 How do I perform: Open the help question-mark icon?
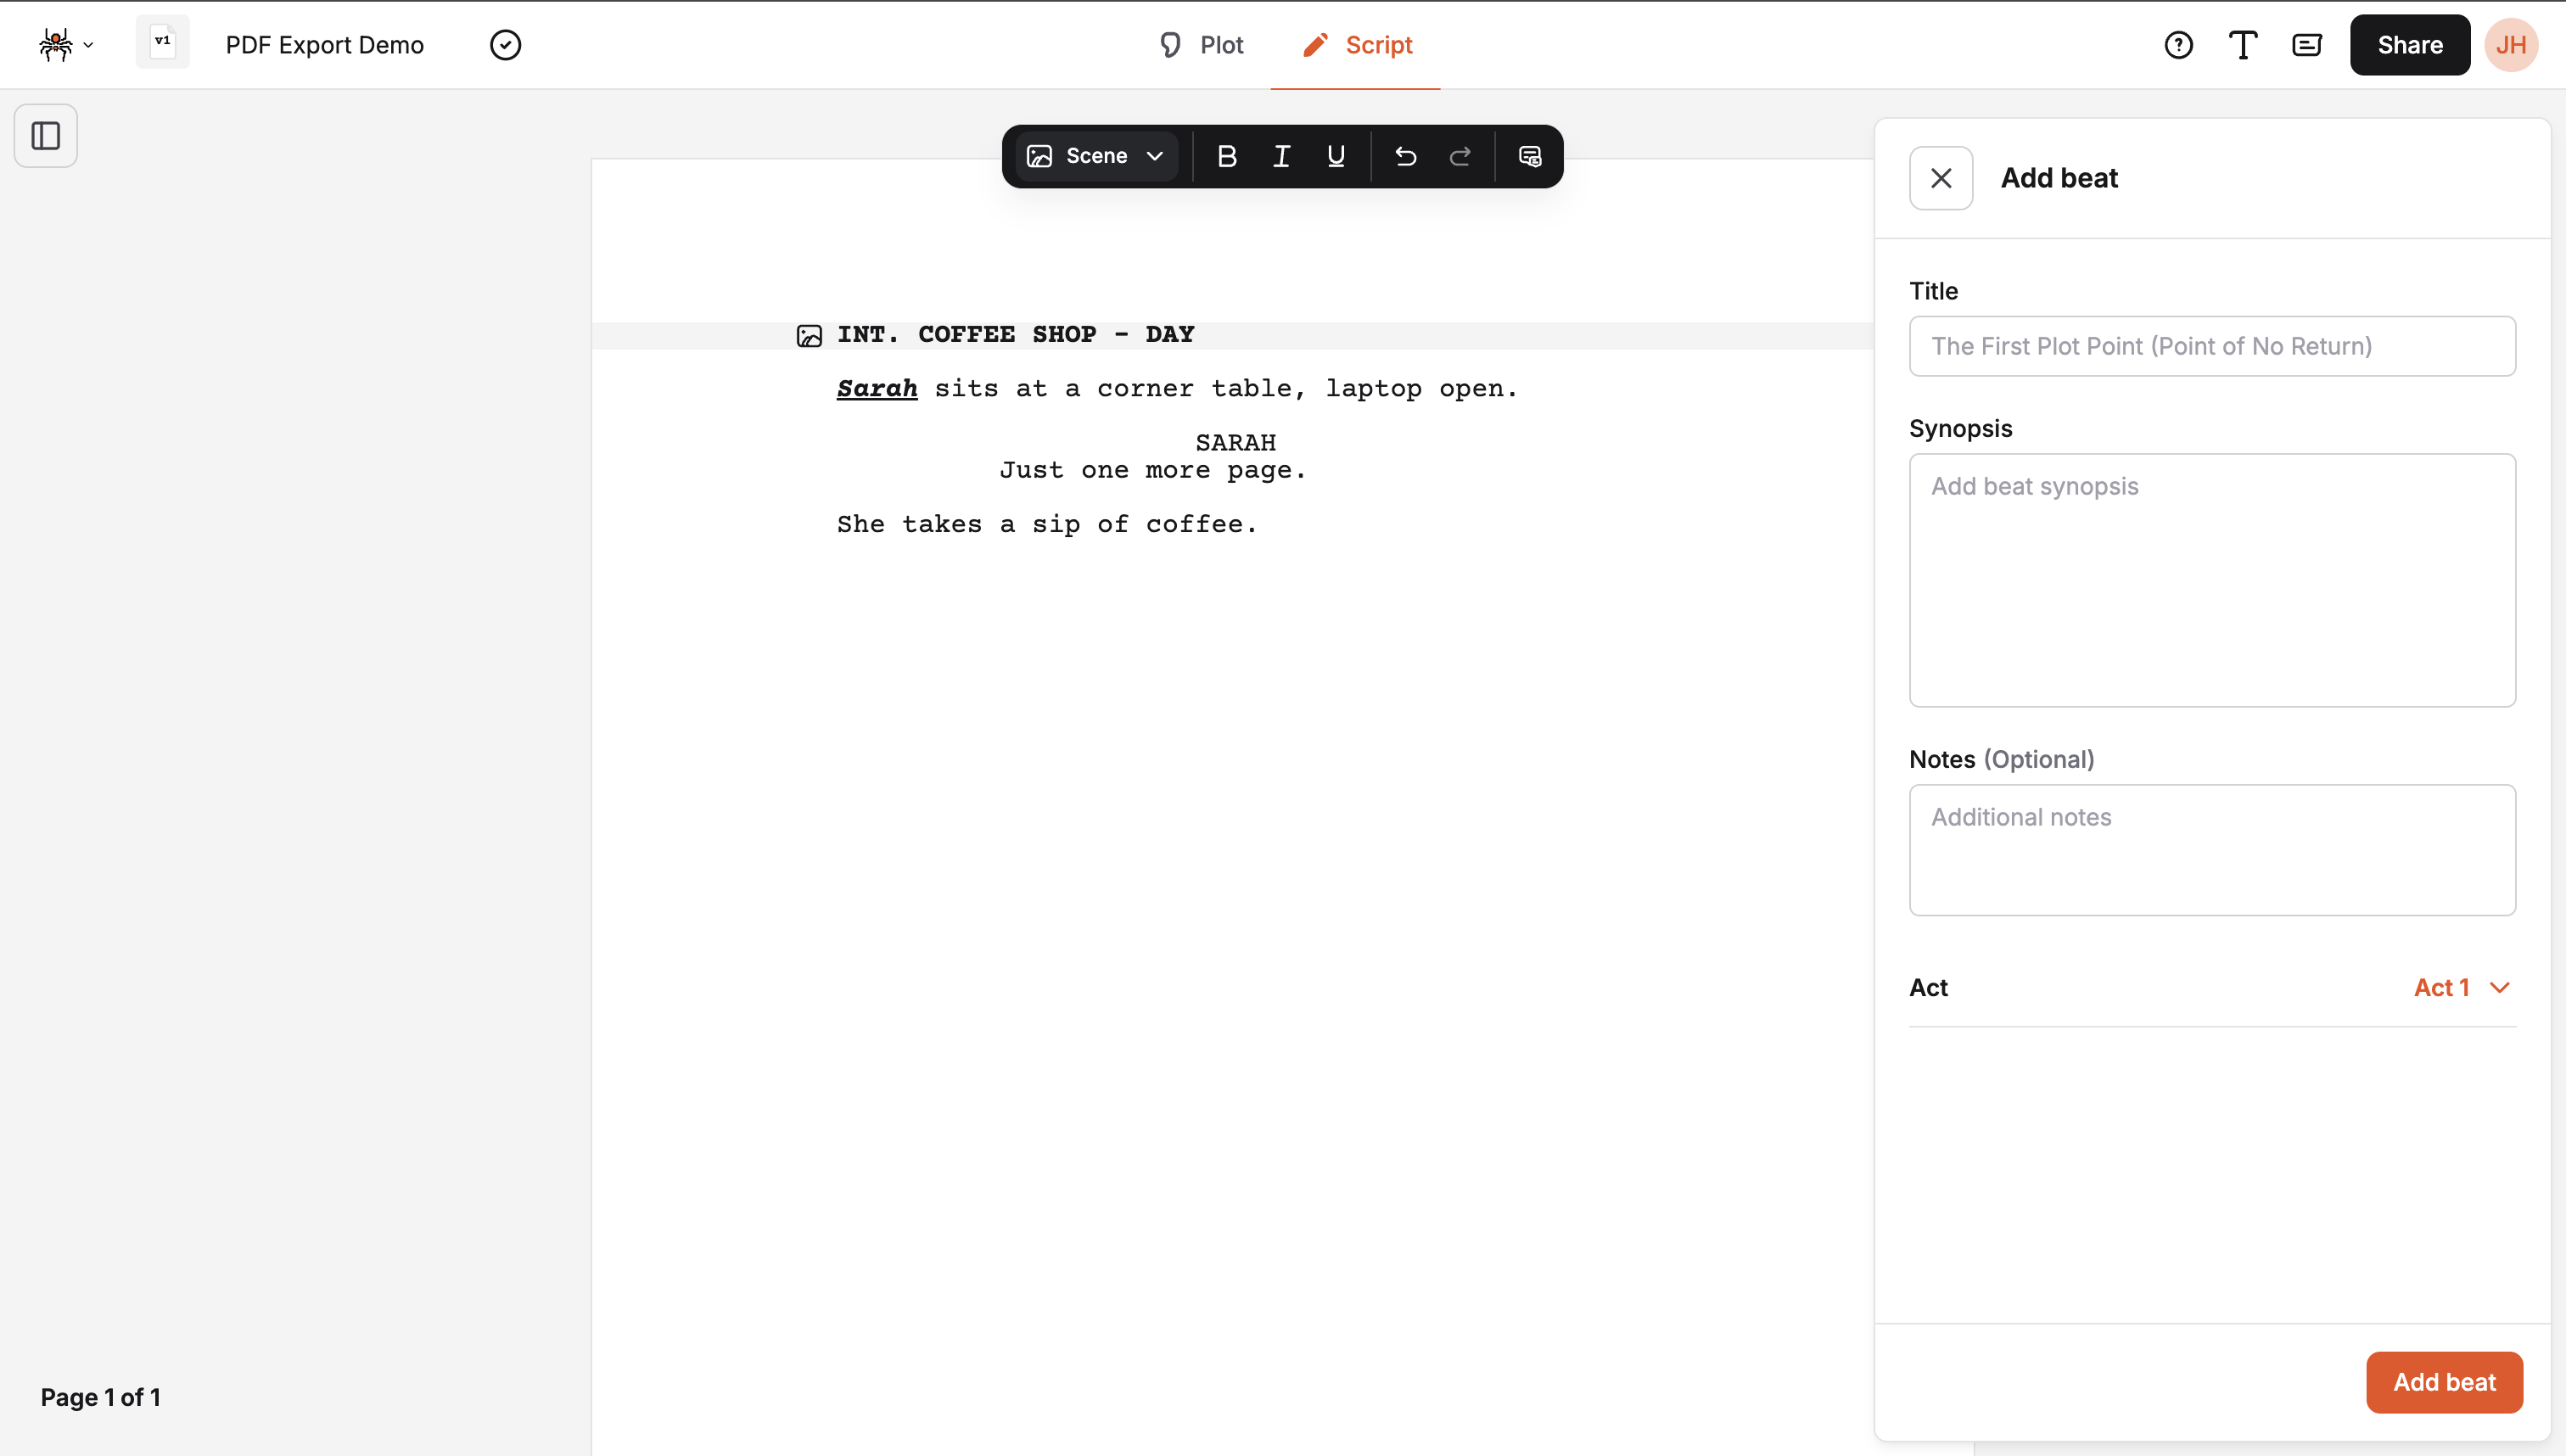[x=2178, y=45]
